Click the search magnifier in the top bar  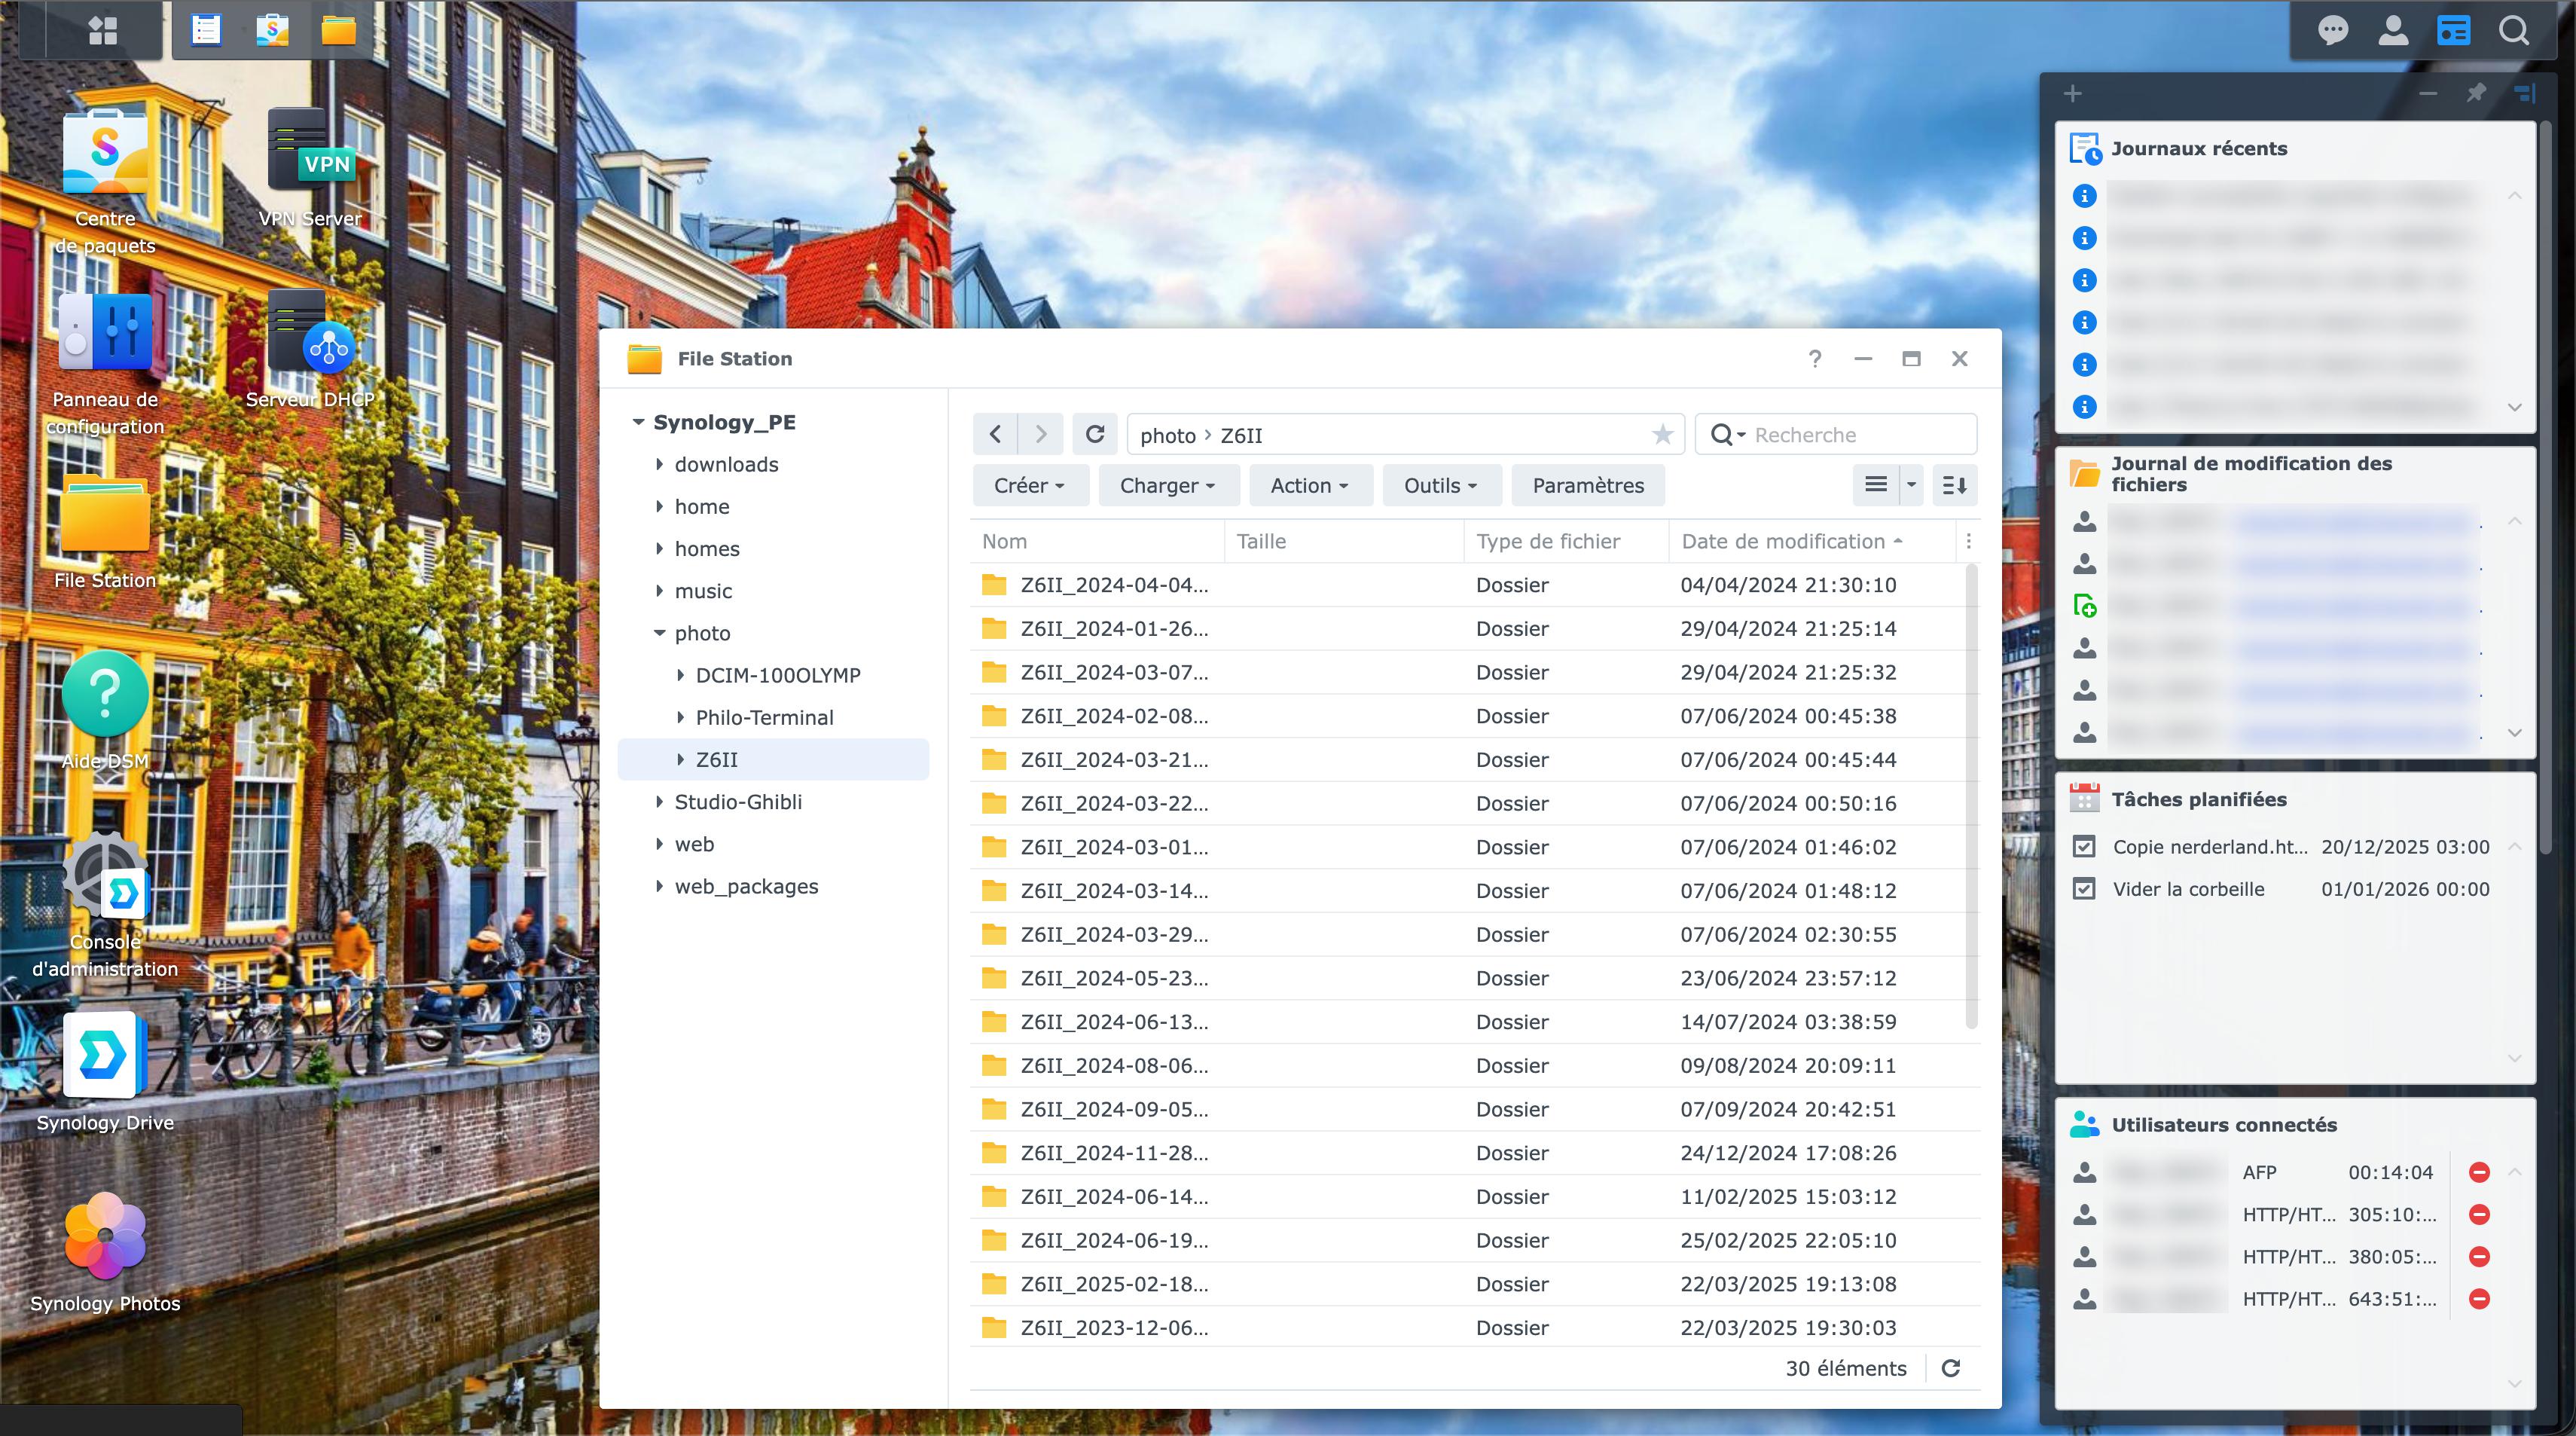coord(2514,30)
